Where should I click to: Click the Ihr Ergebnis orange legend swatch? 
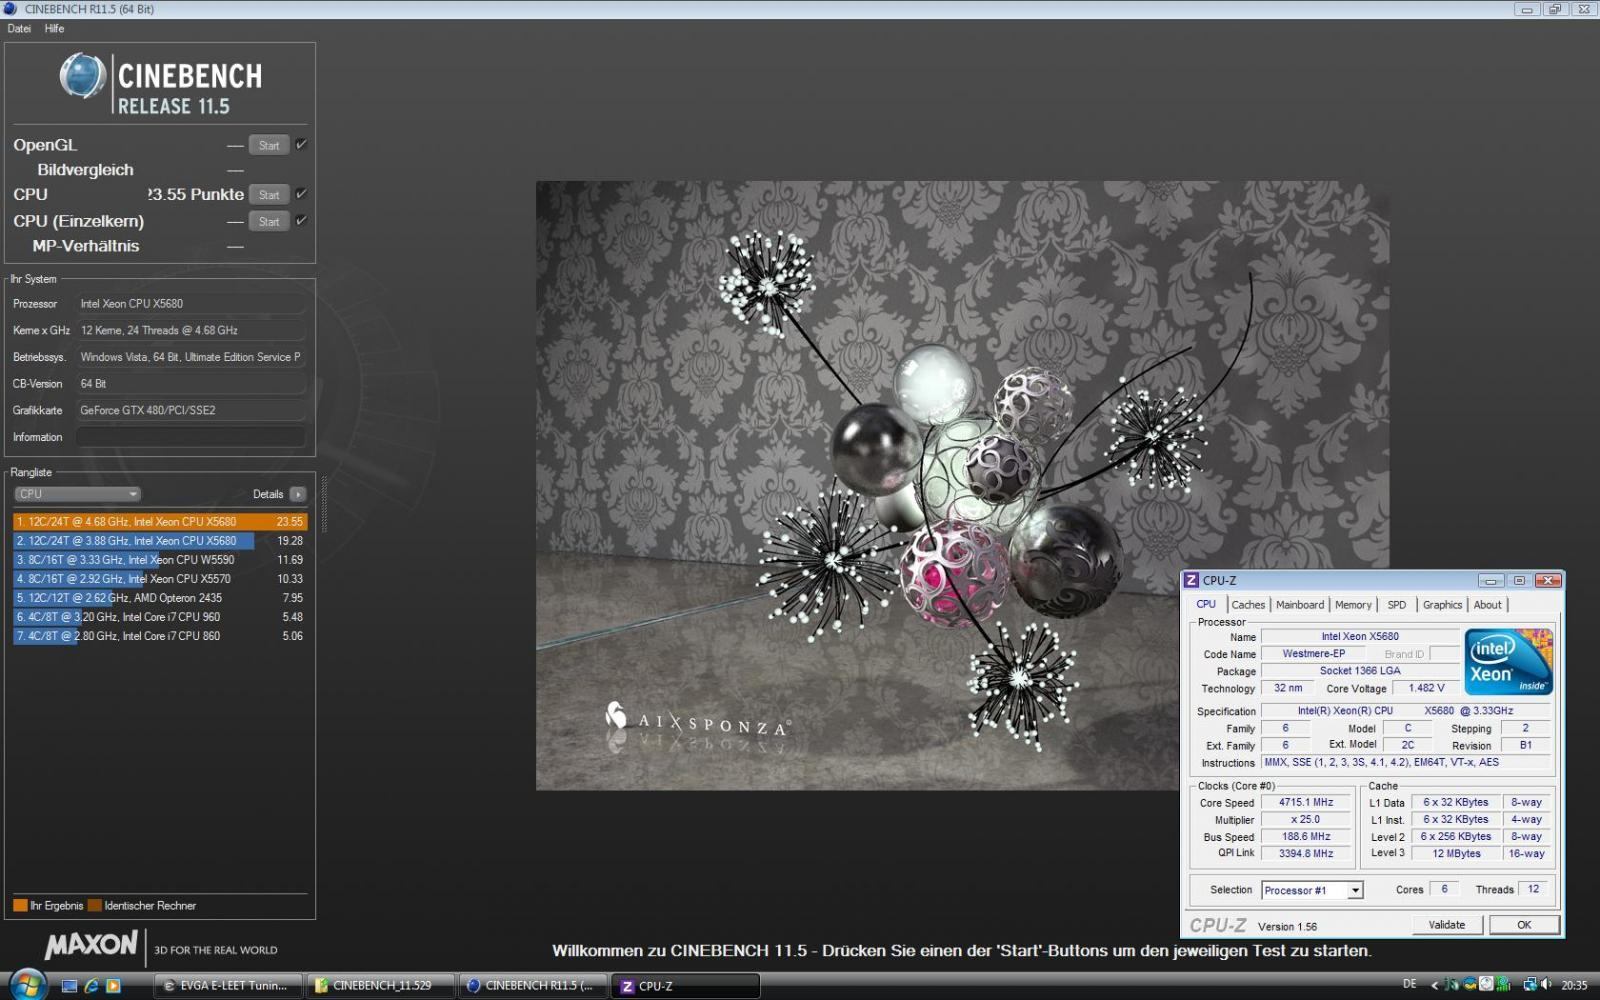point(20,906)
